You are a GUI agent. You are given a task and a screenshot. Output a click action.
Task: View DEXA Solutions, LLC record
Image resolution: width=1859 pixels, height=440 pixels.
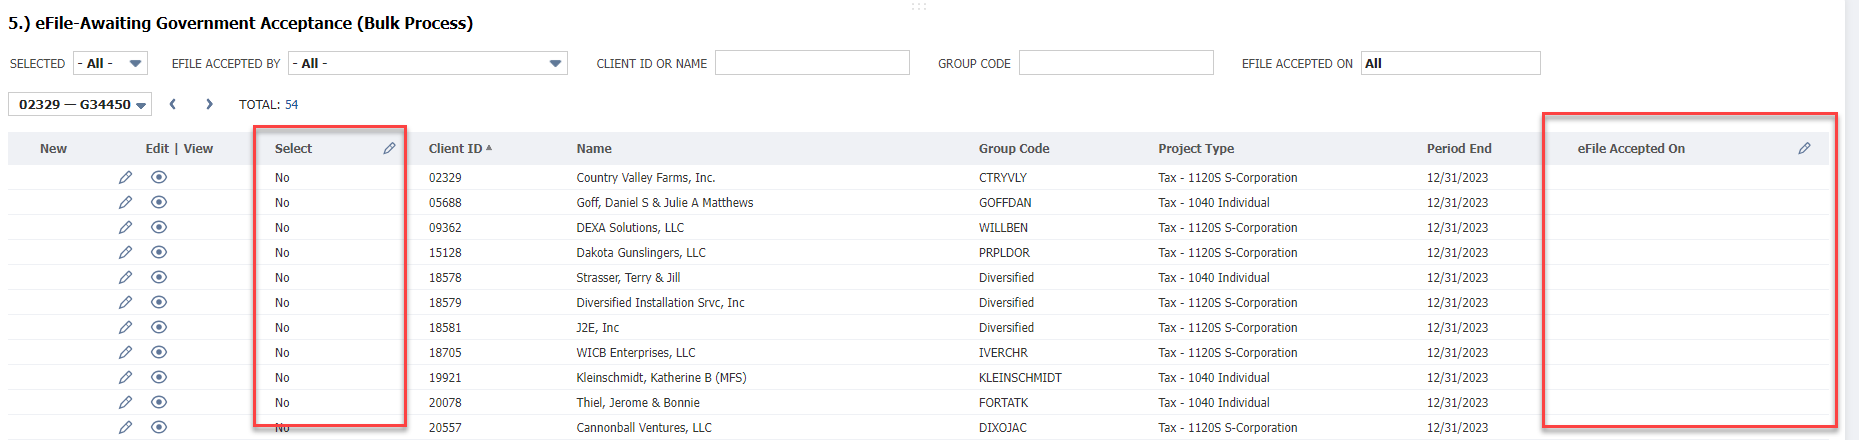point(159,227)
